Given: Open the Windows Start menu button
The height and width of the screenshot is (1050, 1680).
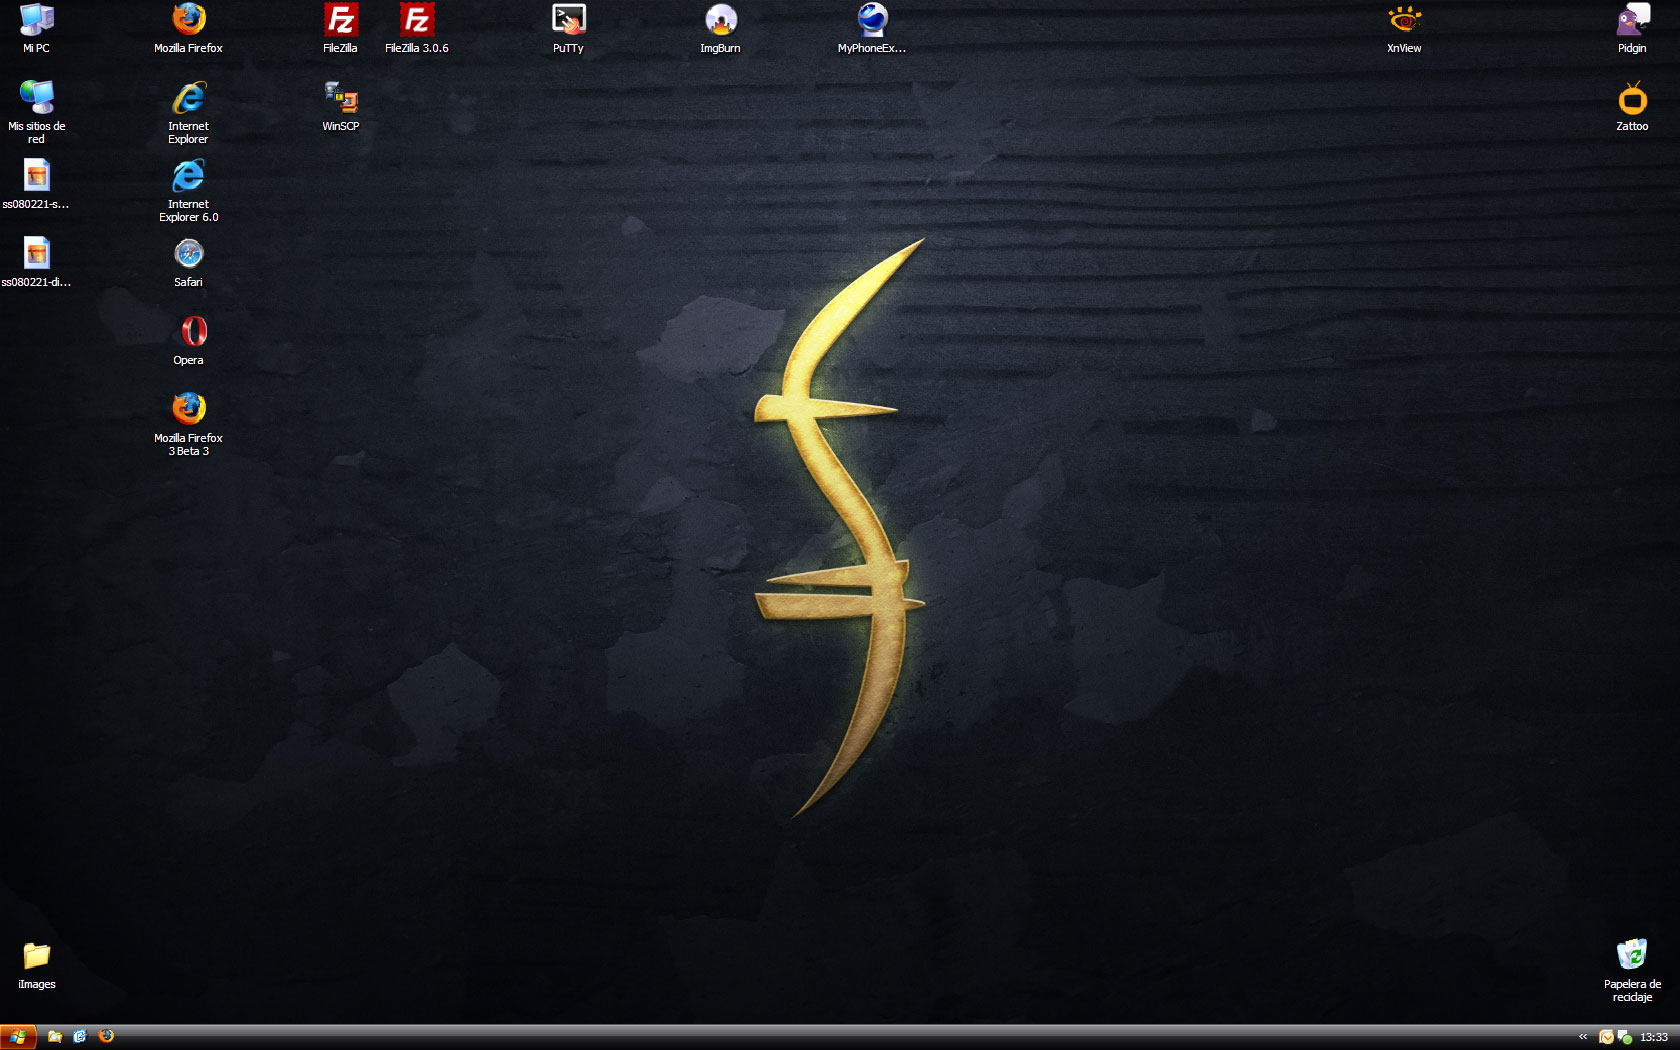Looking at the screenshot, I should (x=18, y=1037).
